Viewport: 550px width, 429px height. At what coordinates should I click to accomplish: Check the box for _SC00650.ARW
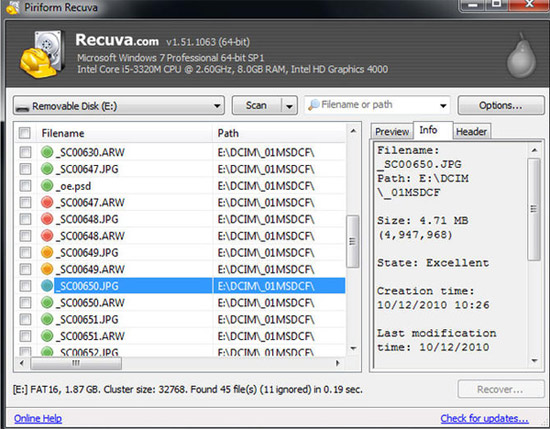tap(25, 302)
